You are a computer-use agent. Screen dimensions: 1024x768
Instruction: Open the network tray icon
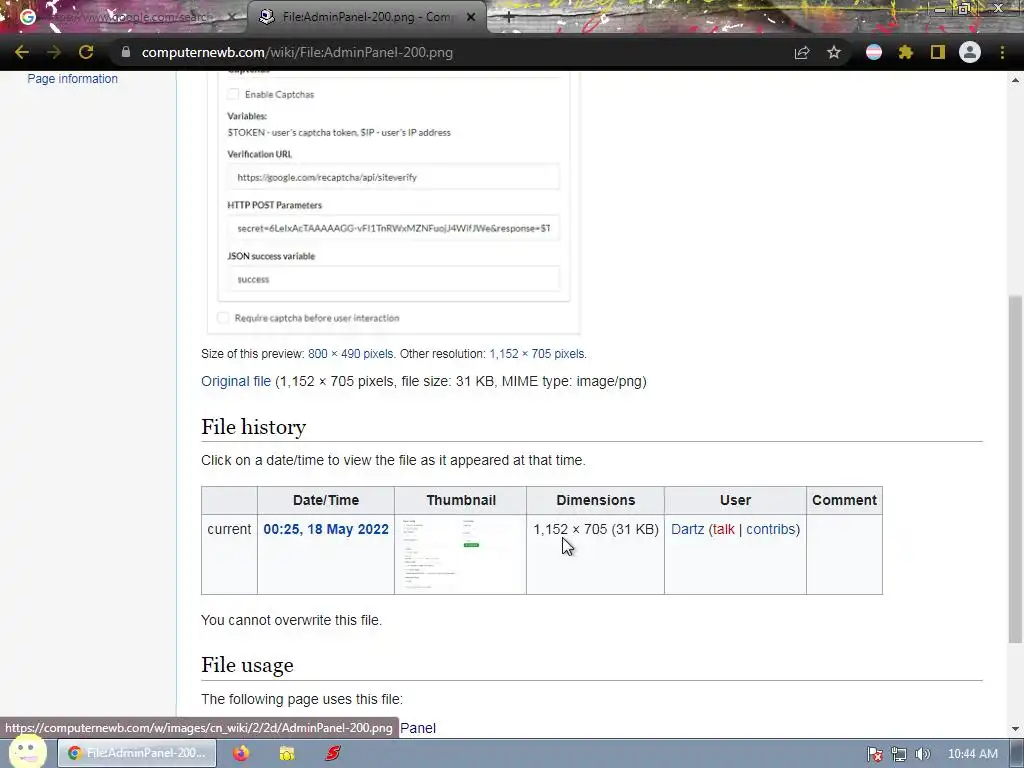coord(899,754)
